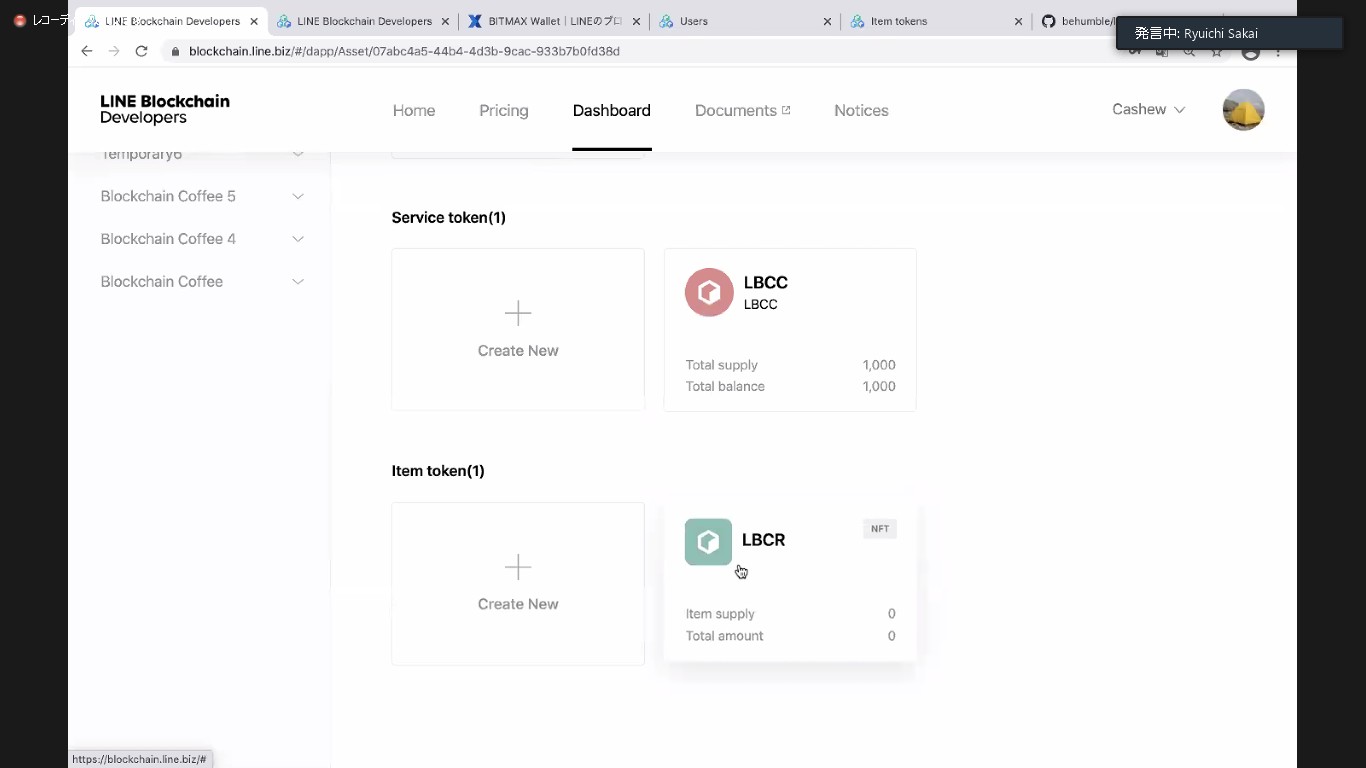Open the Documents external link
This screenshot has width=1366, height=768.
click(743, 110)
